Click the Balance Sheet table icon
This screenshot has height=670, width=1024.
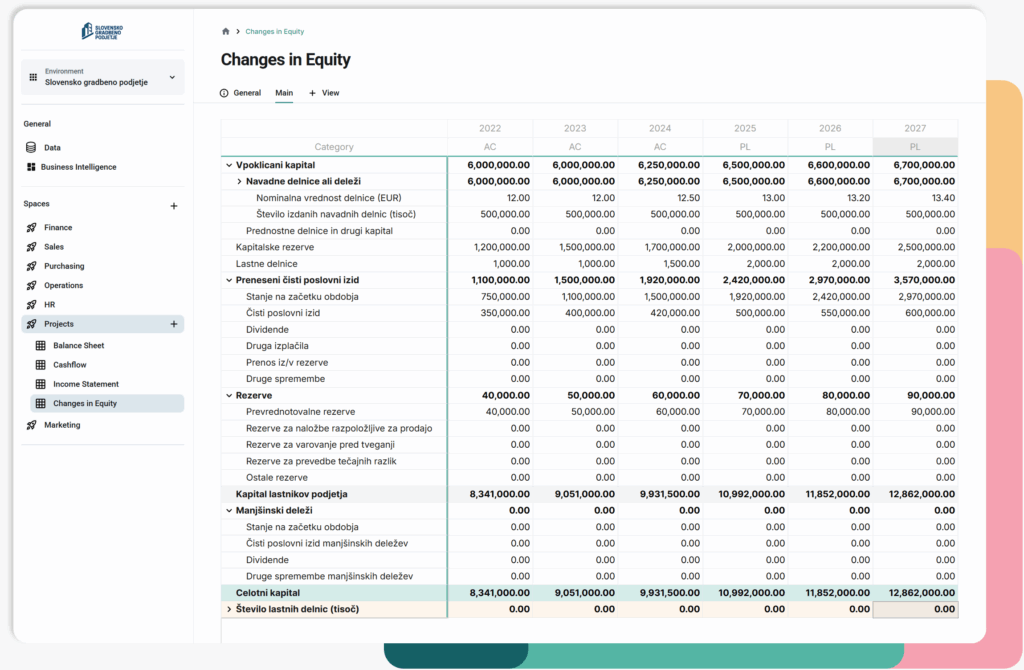coord(41,346)
